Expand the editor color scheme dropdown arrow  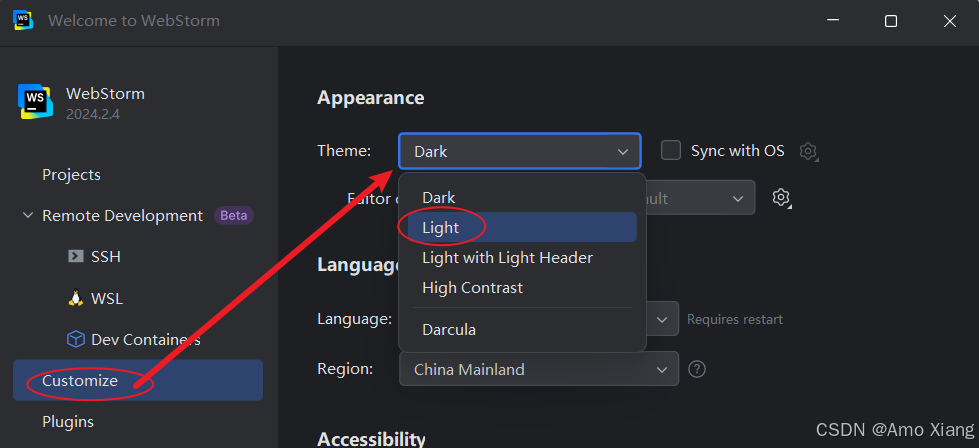click(x=738, y=198)
